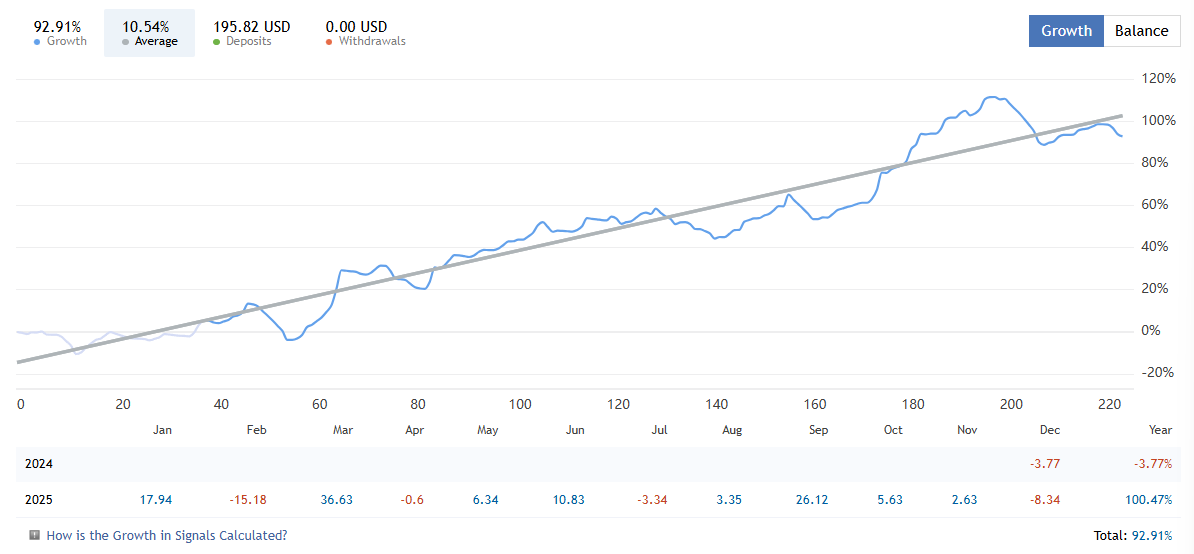Screen dimensions: 1194x554
Task: Toggle the 0.00 USD Withdrawals series
Action: pyautogui.click(x=365, y=33)
